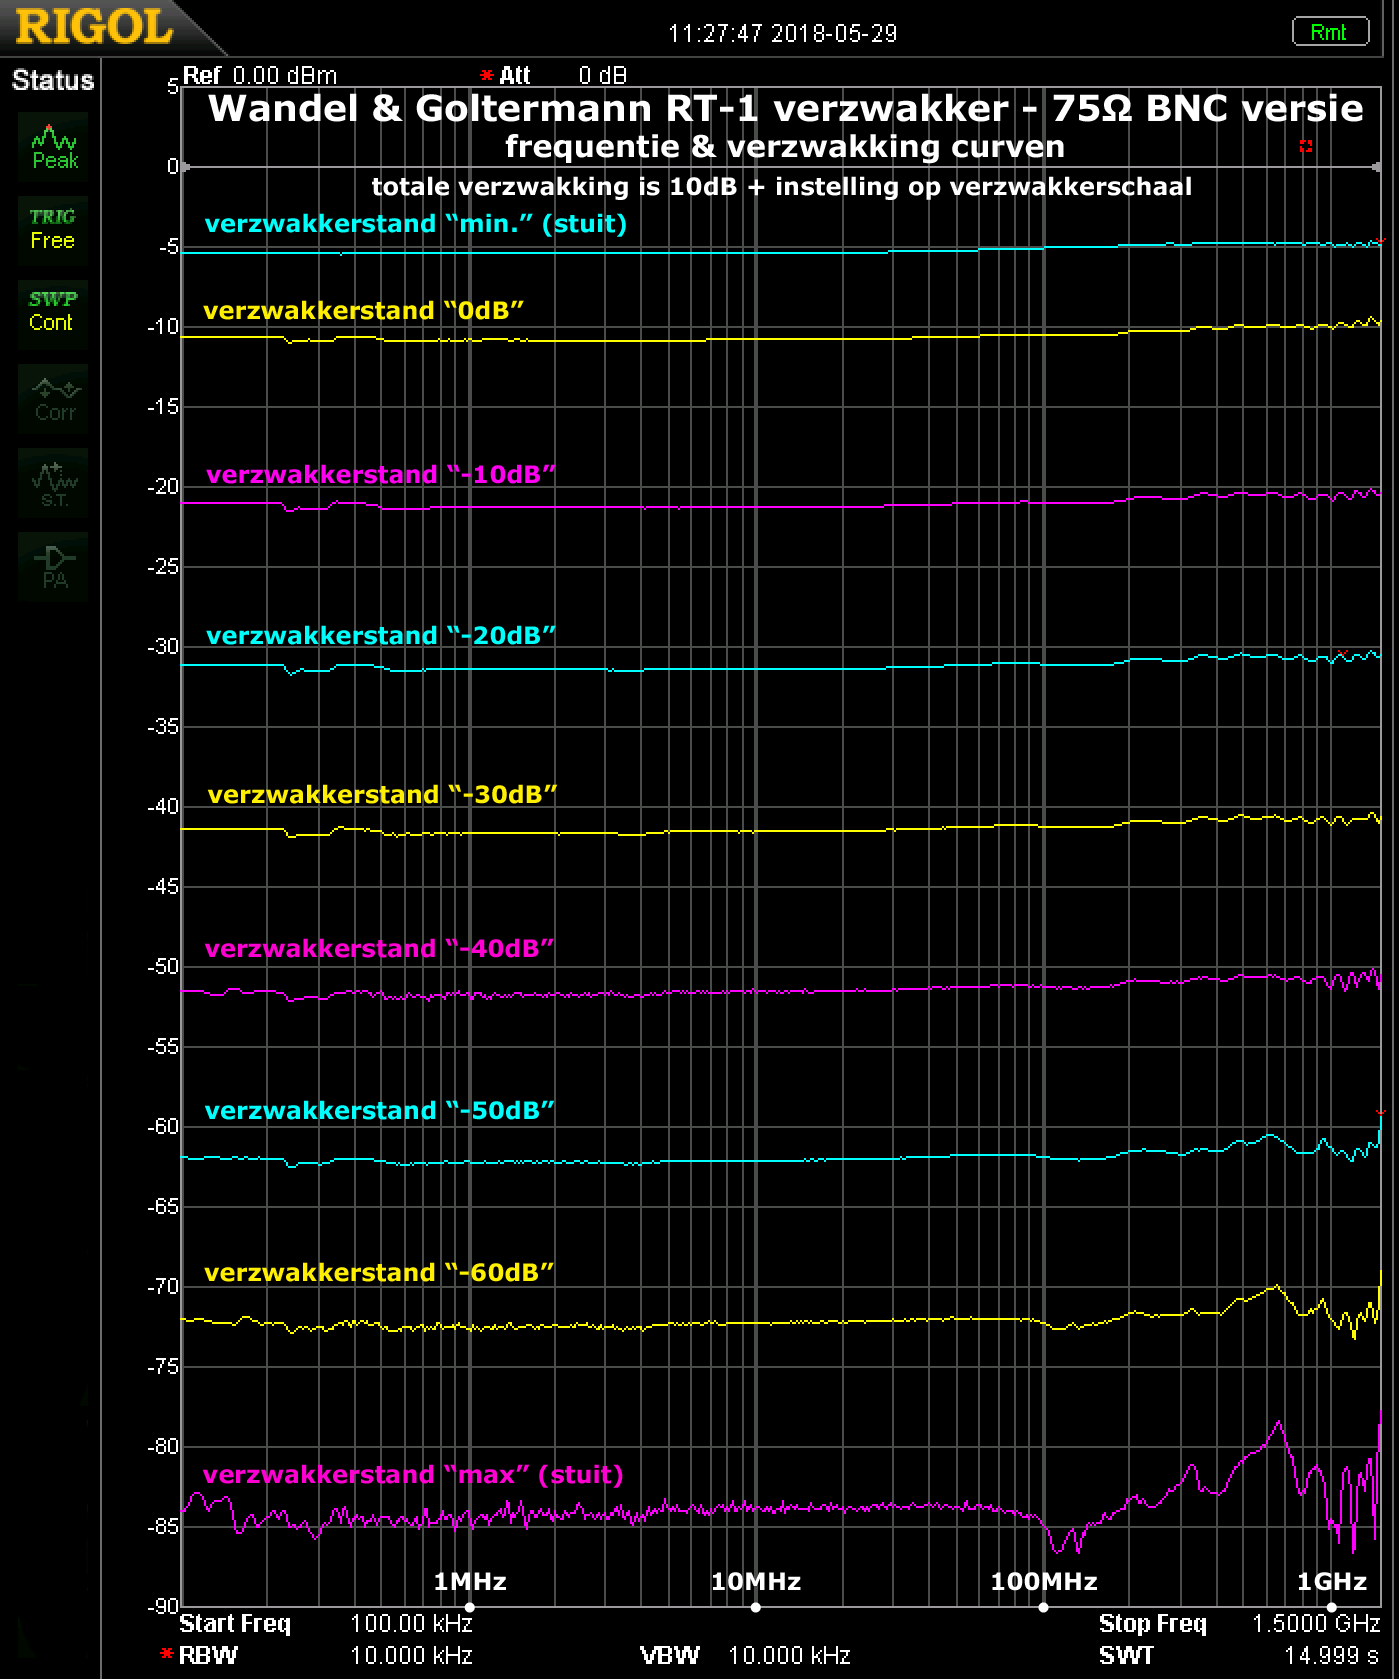Click the PA preamplifier status icon

pos(53,567)
